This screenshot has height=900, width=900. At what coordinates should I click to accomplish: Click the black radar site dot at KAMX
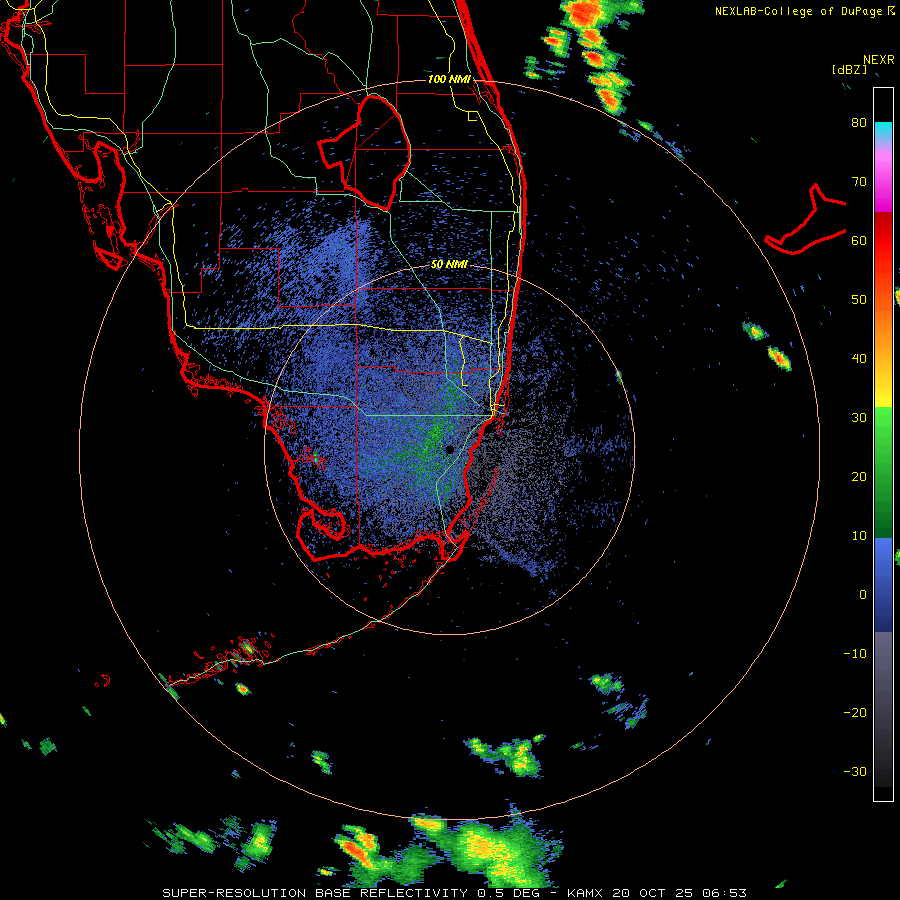tap(449, 449)
